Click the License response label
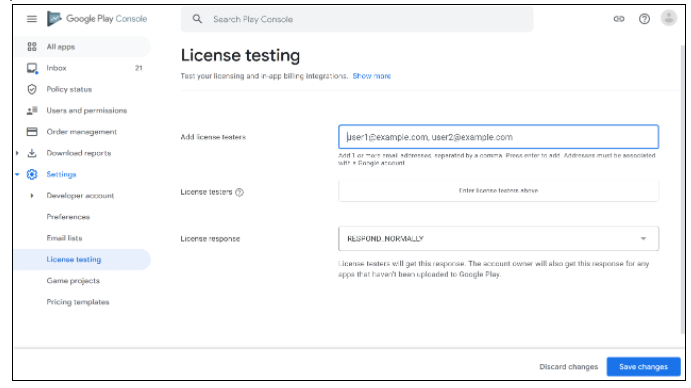The height and width of the screenshot is (388, 691). point(210,239)
